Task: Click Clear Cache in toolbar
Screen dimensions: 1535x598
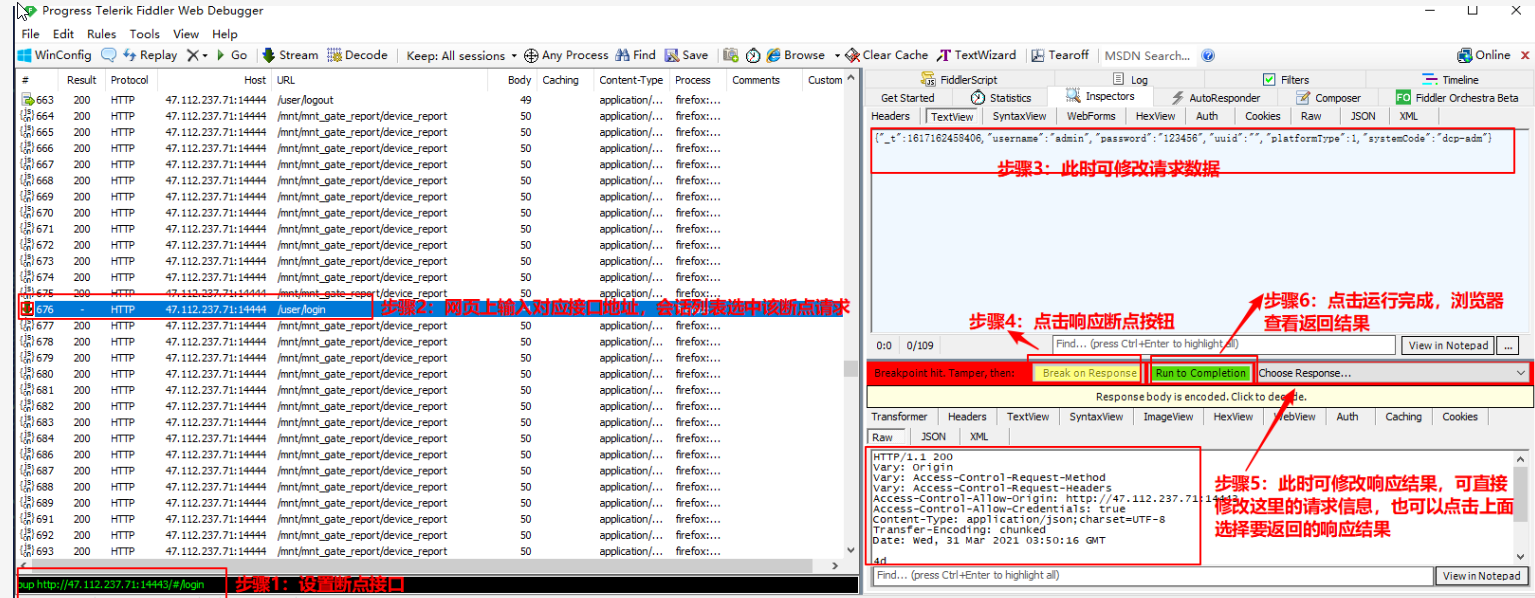Action: click(886, 55)
